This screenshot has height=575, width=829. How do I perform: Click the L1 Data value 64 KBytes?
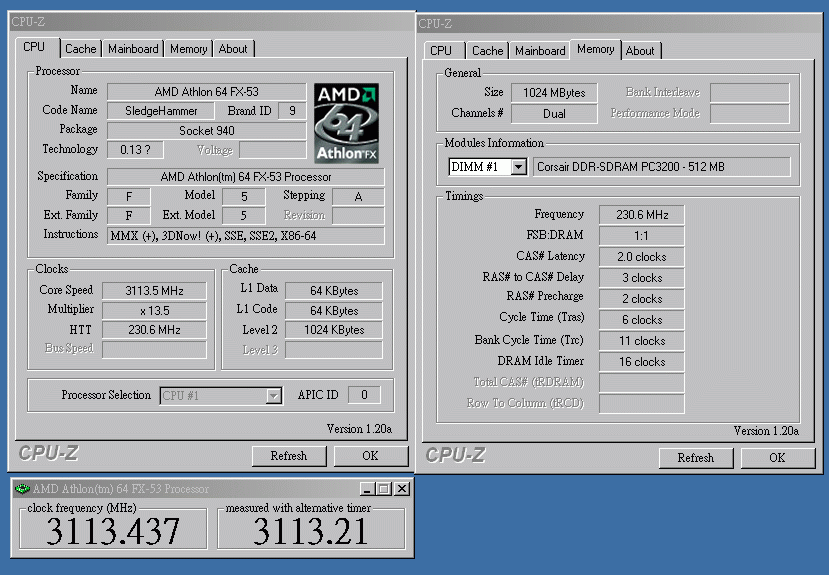[334, 291]
